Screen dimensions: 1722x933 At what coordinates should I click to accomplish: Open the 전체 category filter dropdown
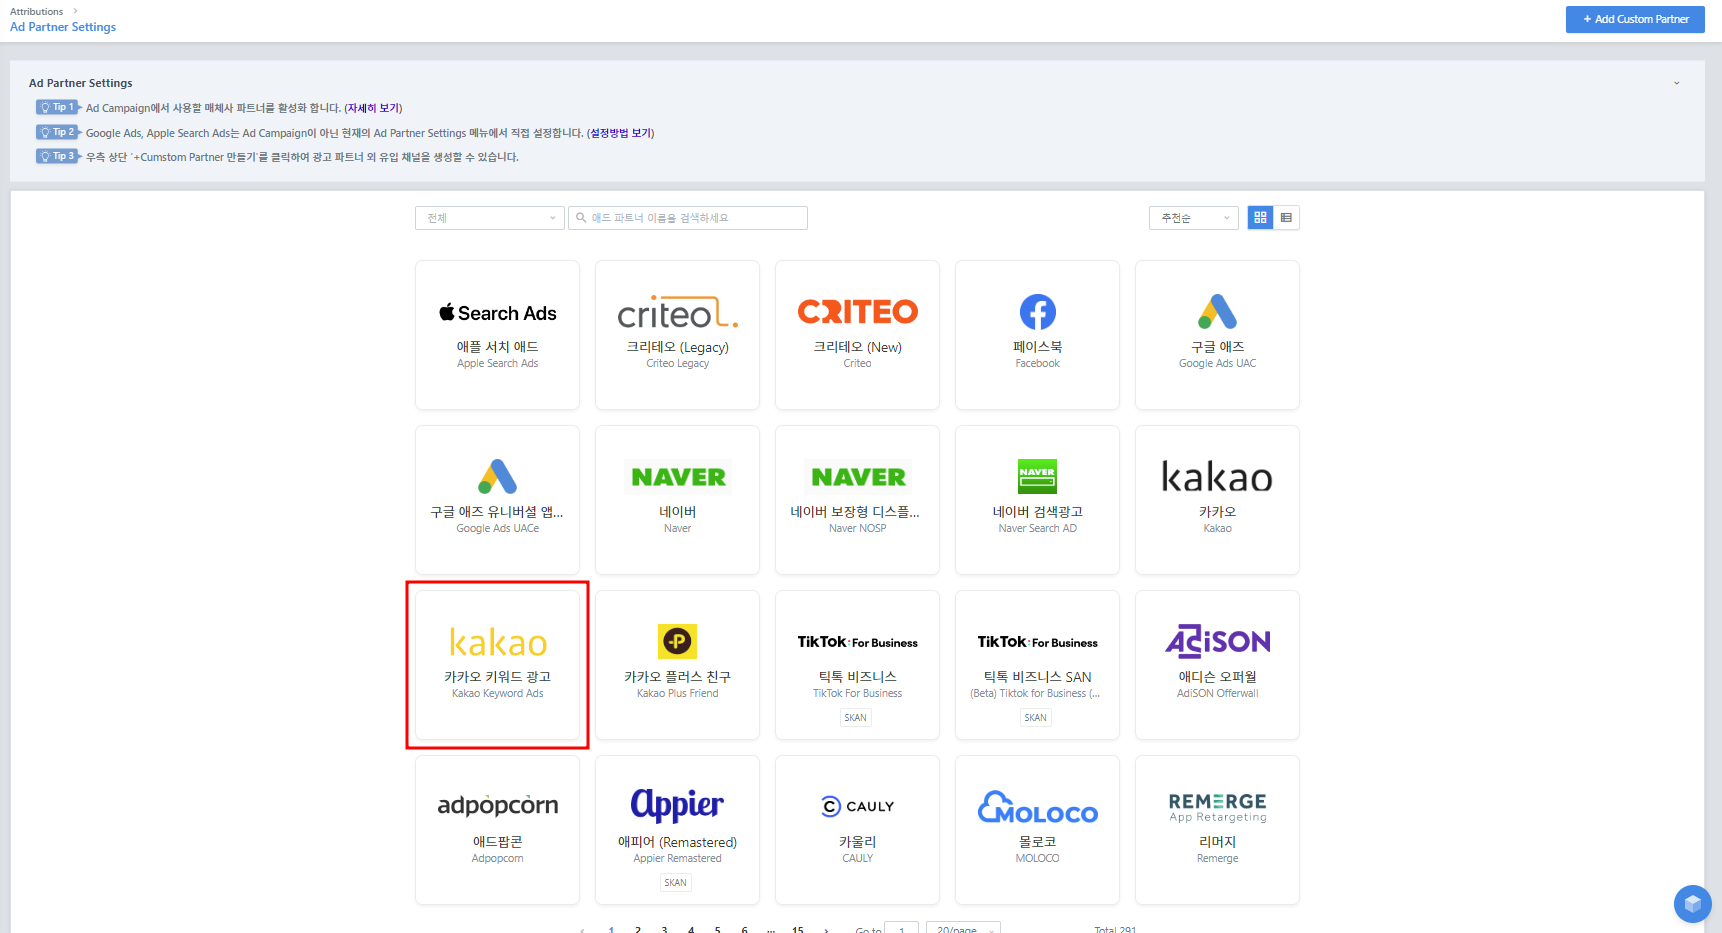click(490, 218)
